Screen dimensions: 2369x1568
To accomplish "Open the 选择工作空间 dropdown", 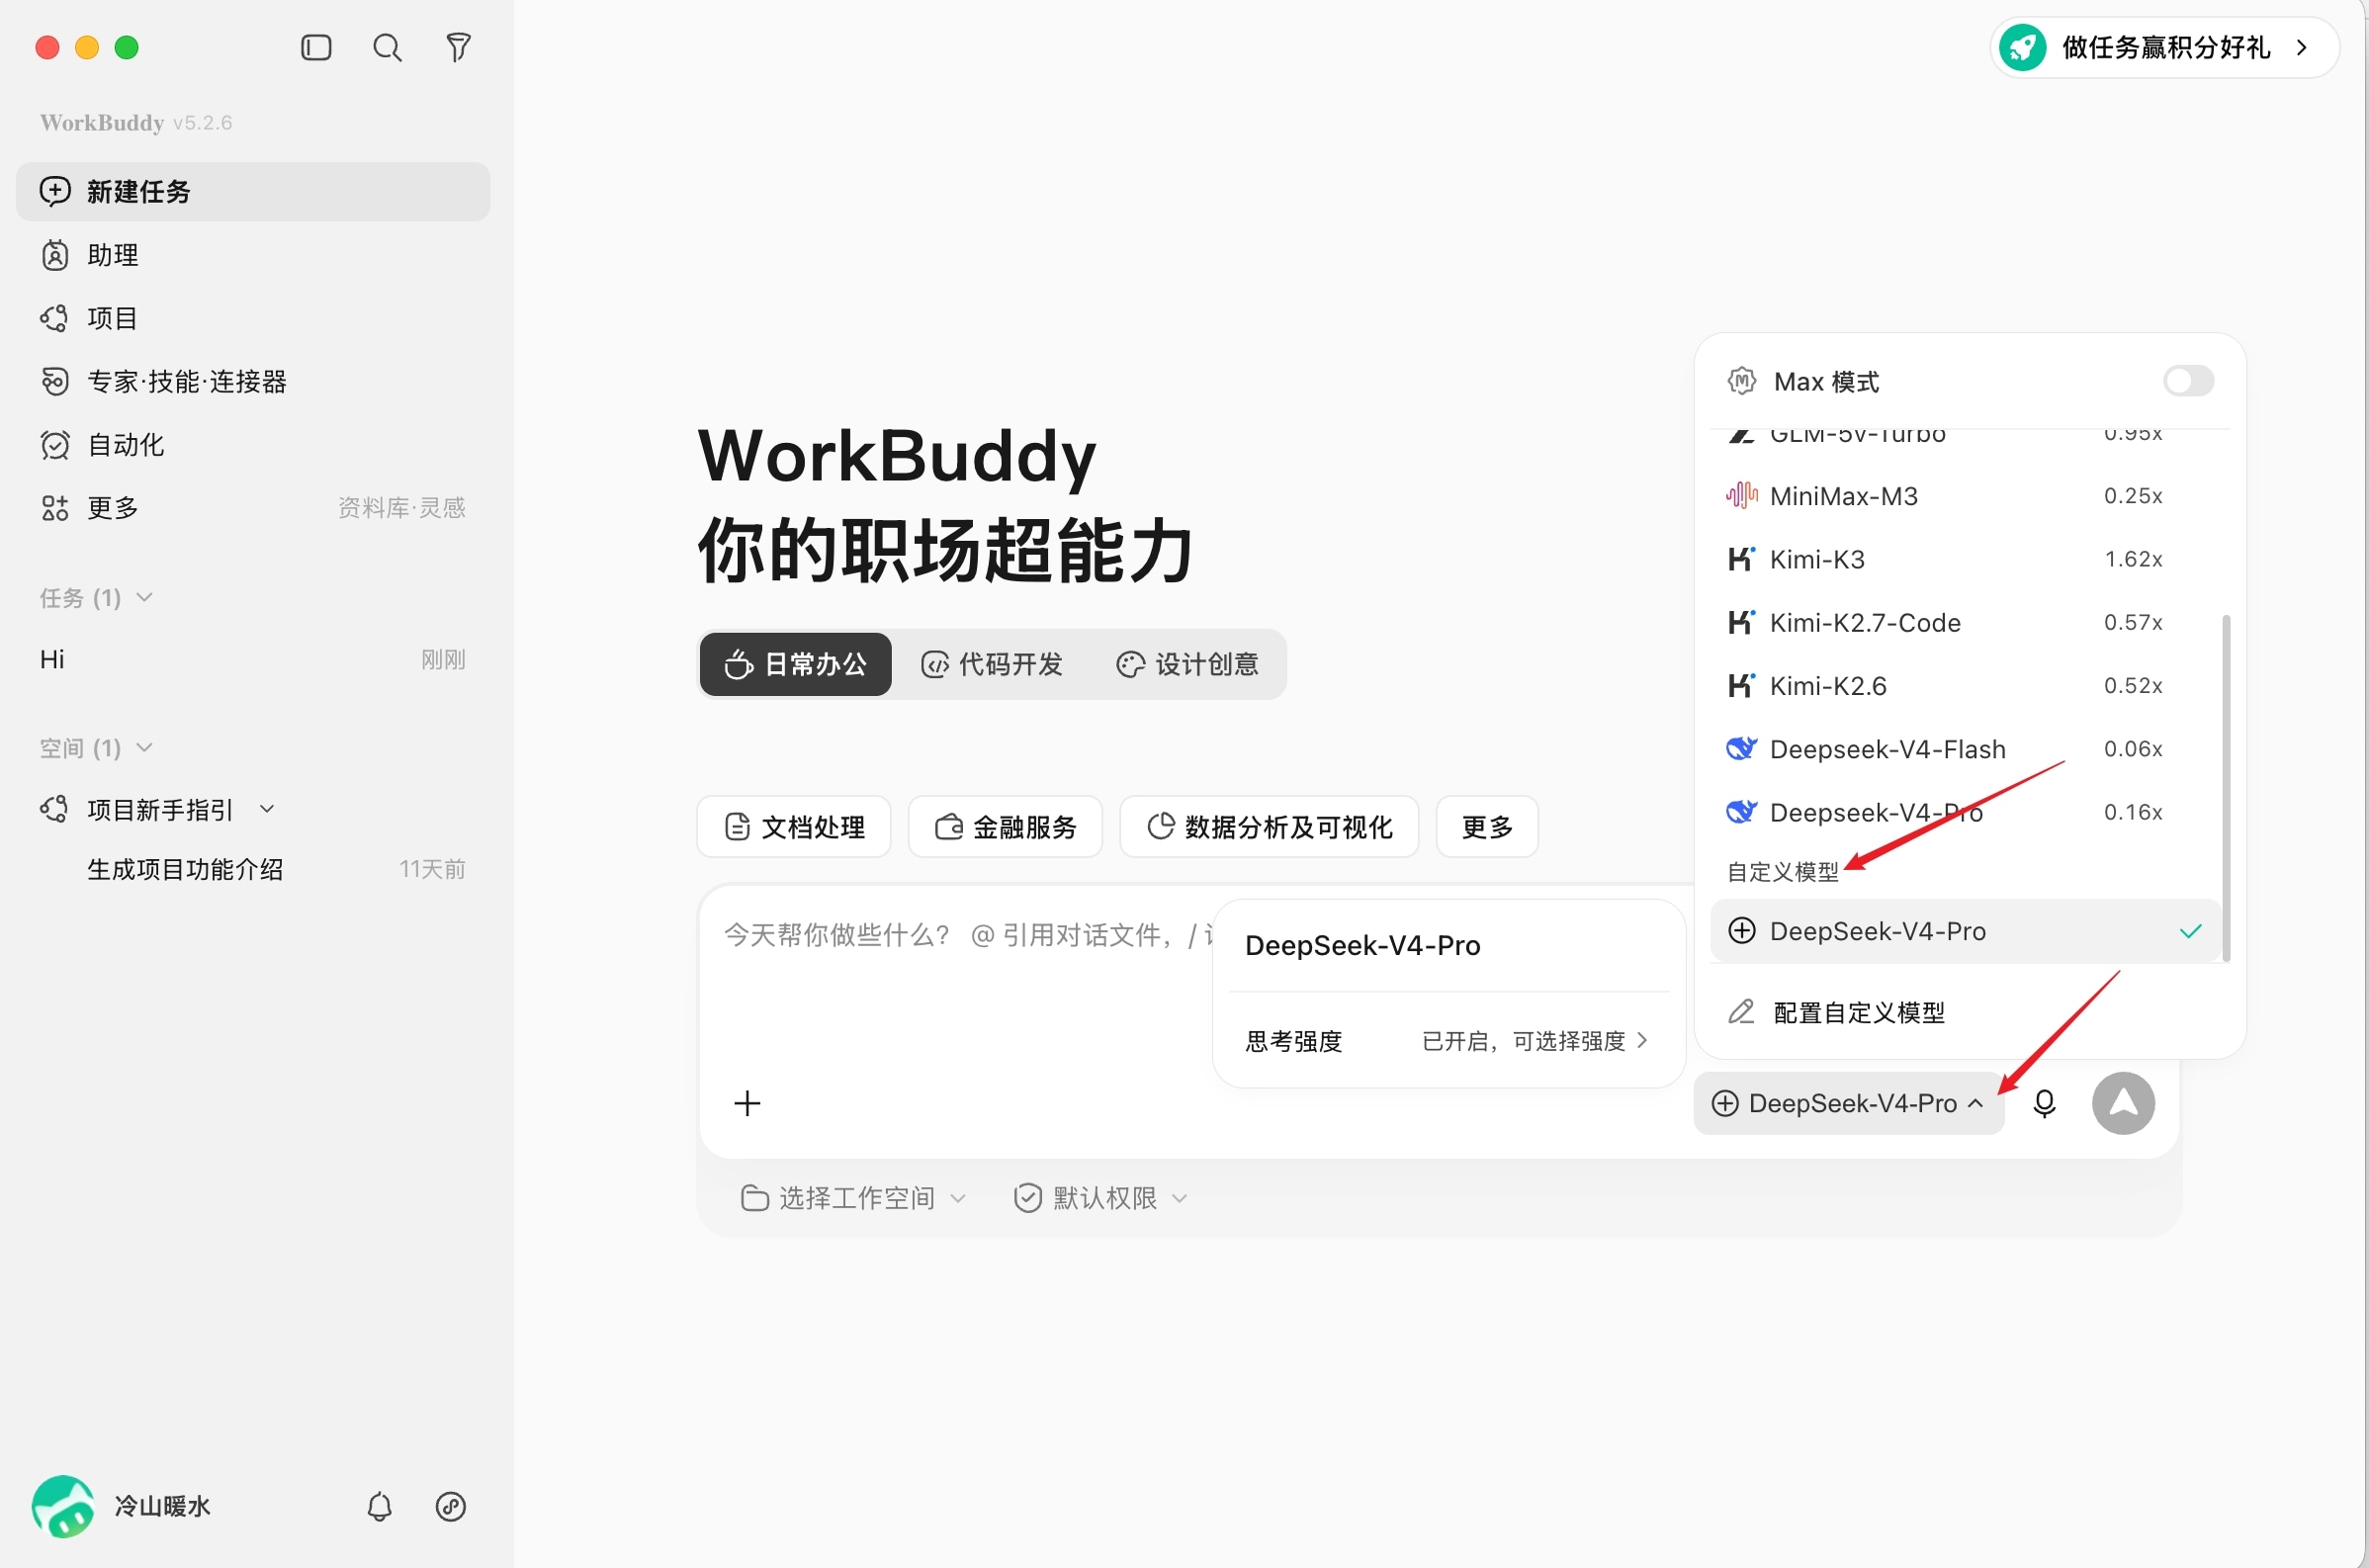I will tap(853, 1198).
